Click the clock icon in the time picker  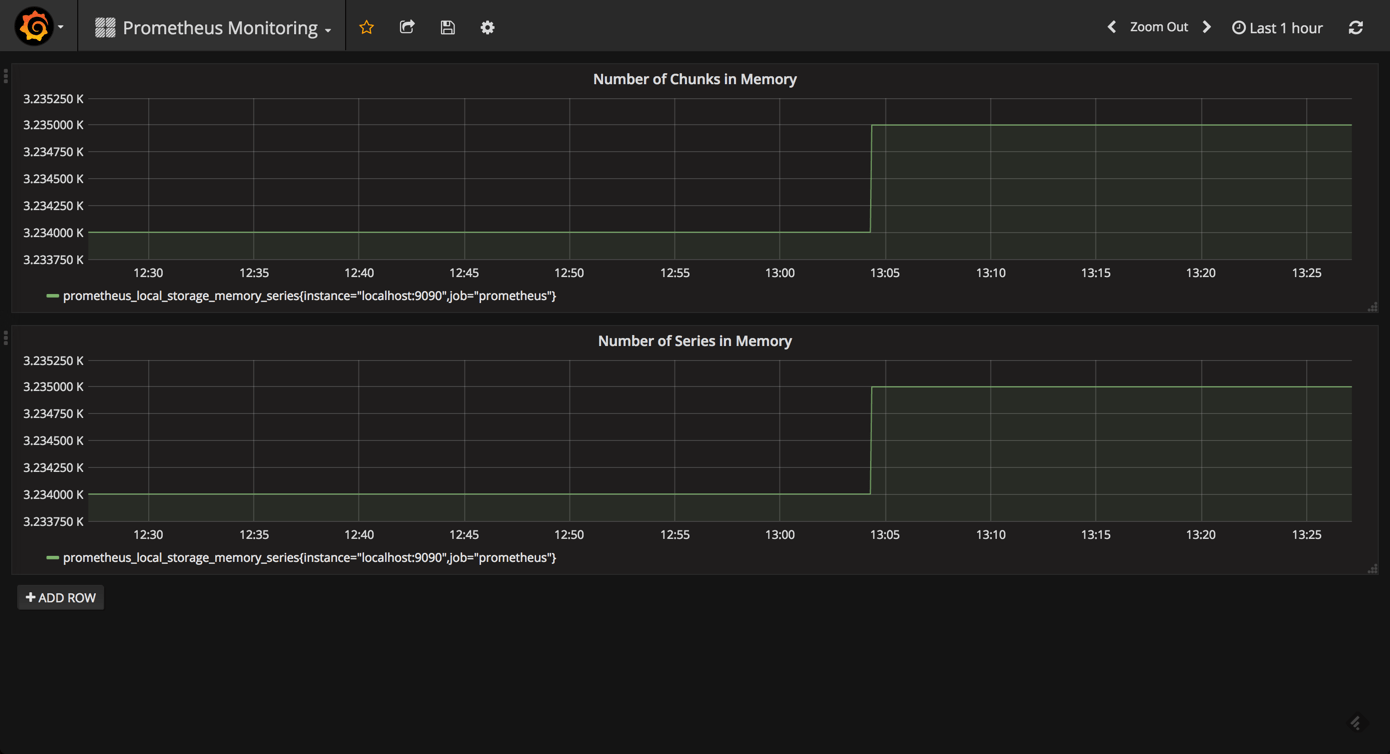coord(1240,27)
